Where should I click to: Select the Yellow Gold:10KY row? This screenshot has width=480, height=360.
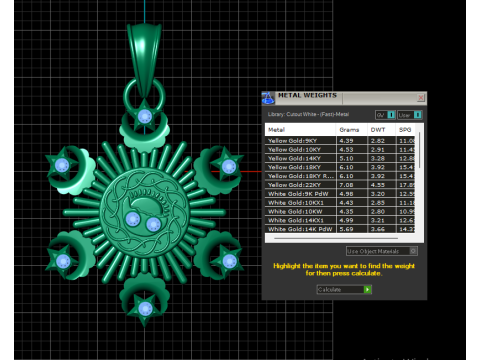pyautogui.click(x=340, y=150)
